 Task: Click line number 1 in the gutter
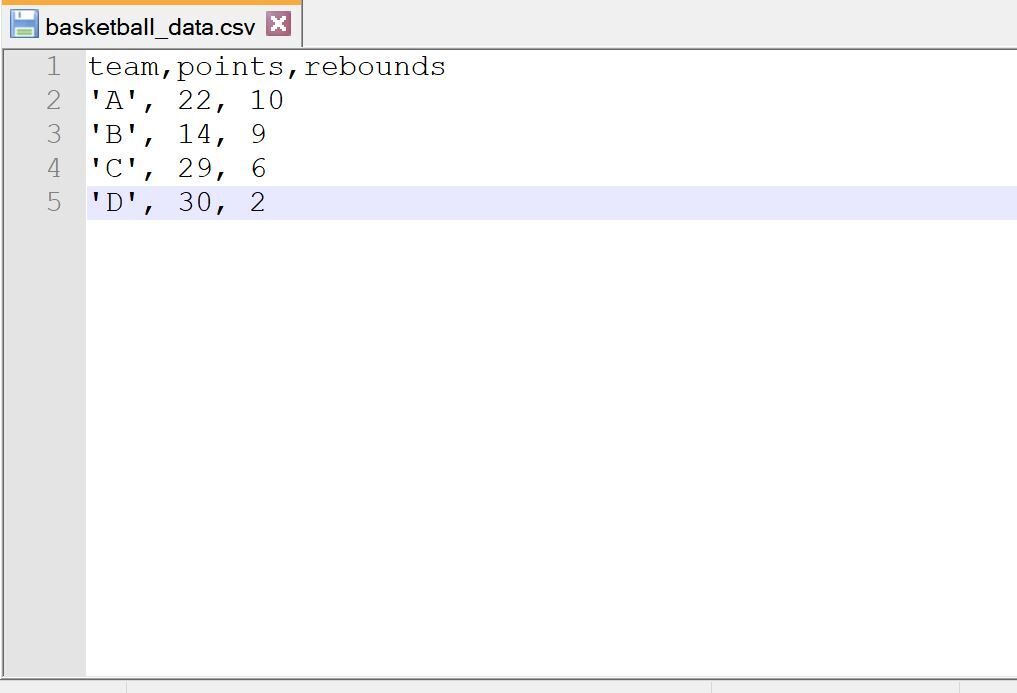(x=54, y=67)
